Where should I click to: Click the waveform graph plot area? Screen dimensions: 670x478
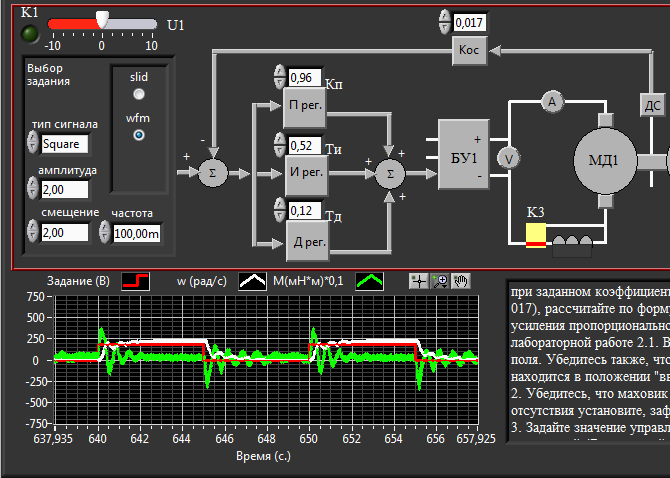tap(266, 361)
